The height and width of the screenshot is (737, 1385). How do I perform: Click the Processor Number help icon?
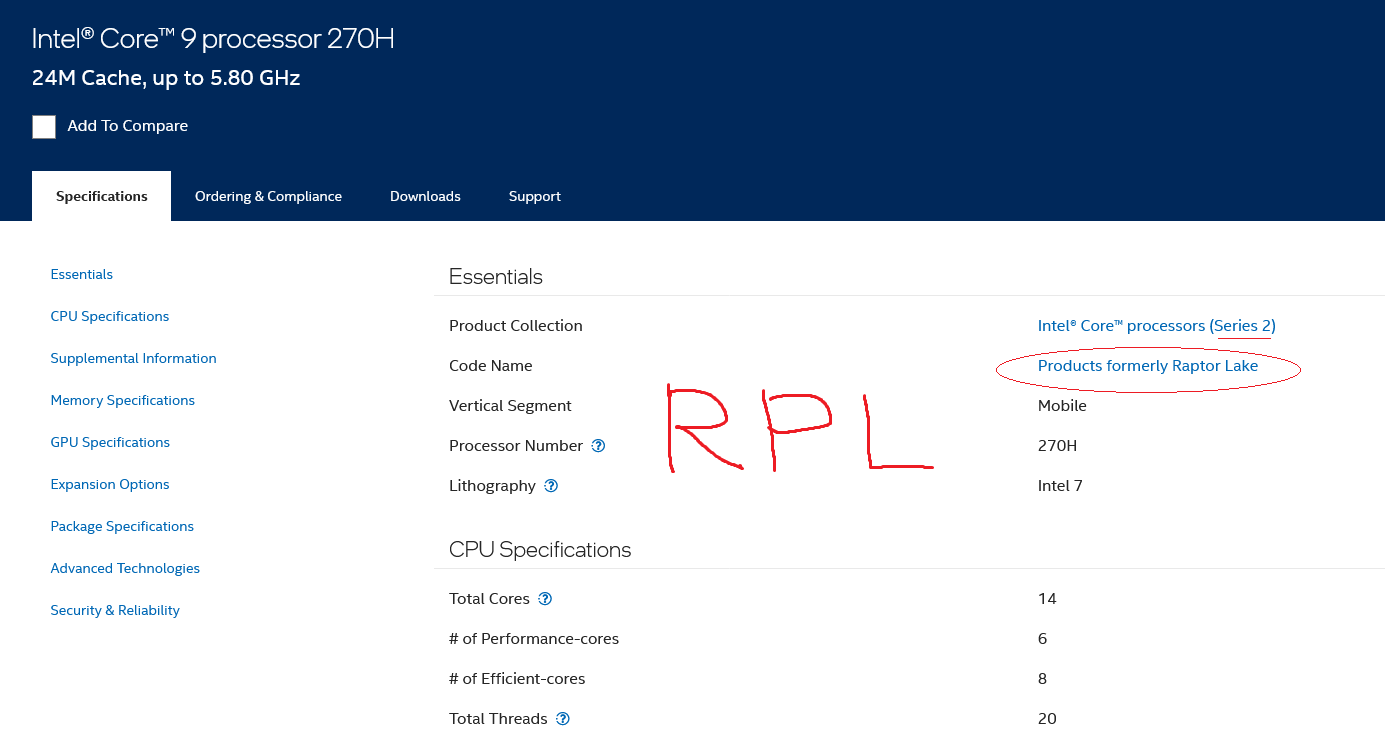coord(598,446)
